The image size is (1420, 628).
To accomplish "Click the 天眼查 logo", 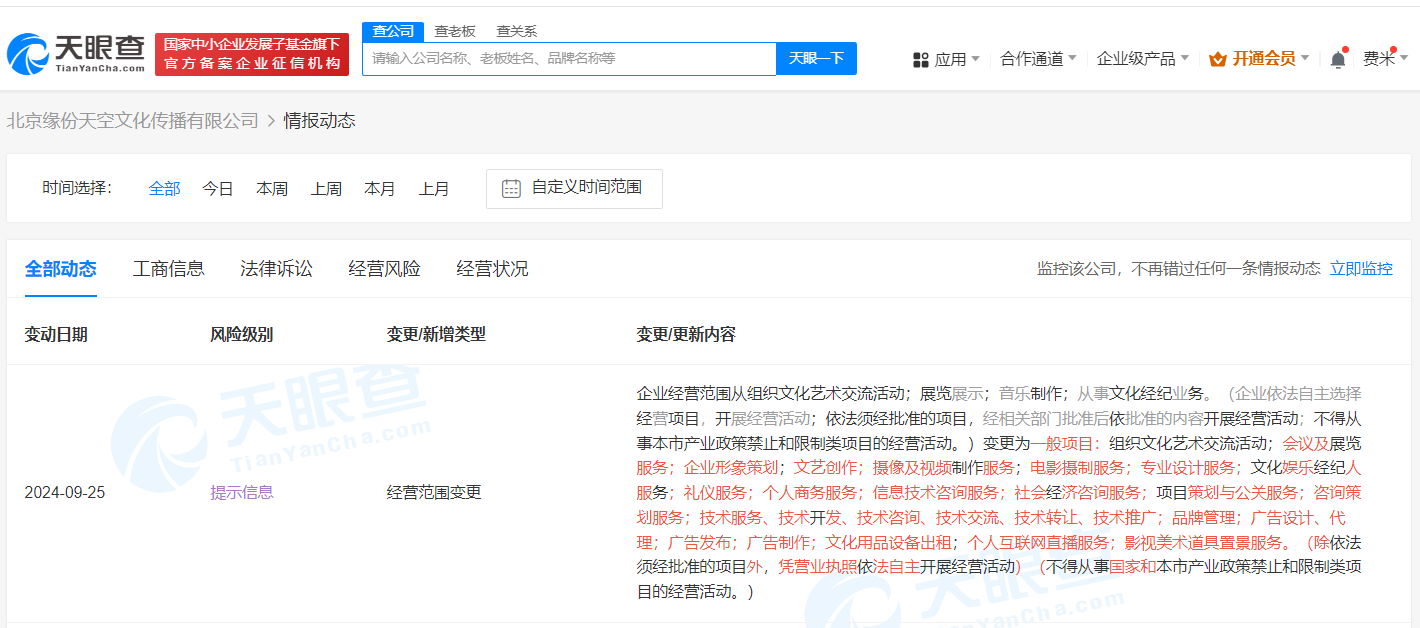I will point(76,54).
